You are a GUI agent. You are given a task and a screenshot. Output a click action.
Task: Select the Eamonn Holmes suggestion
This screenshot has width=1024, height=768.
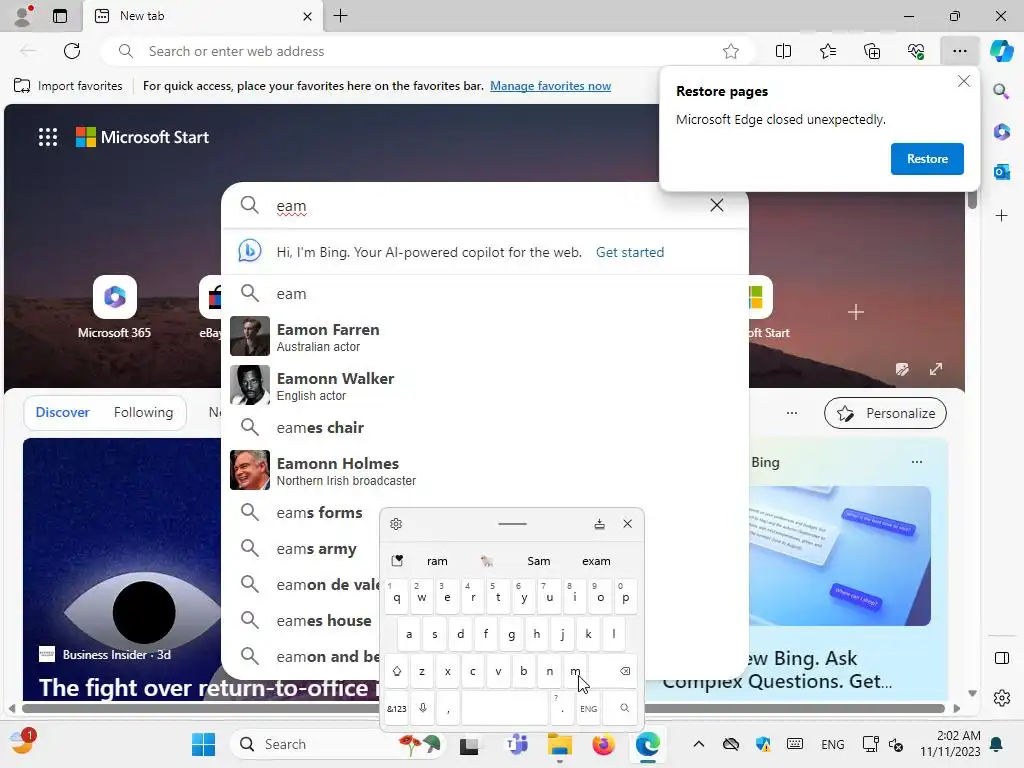pyautogui.click(x=485, y=470)
